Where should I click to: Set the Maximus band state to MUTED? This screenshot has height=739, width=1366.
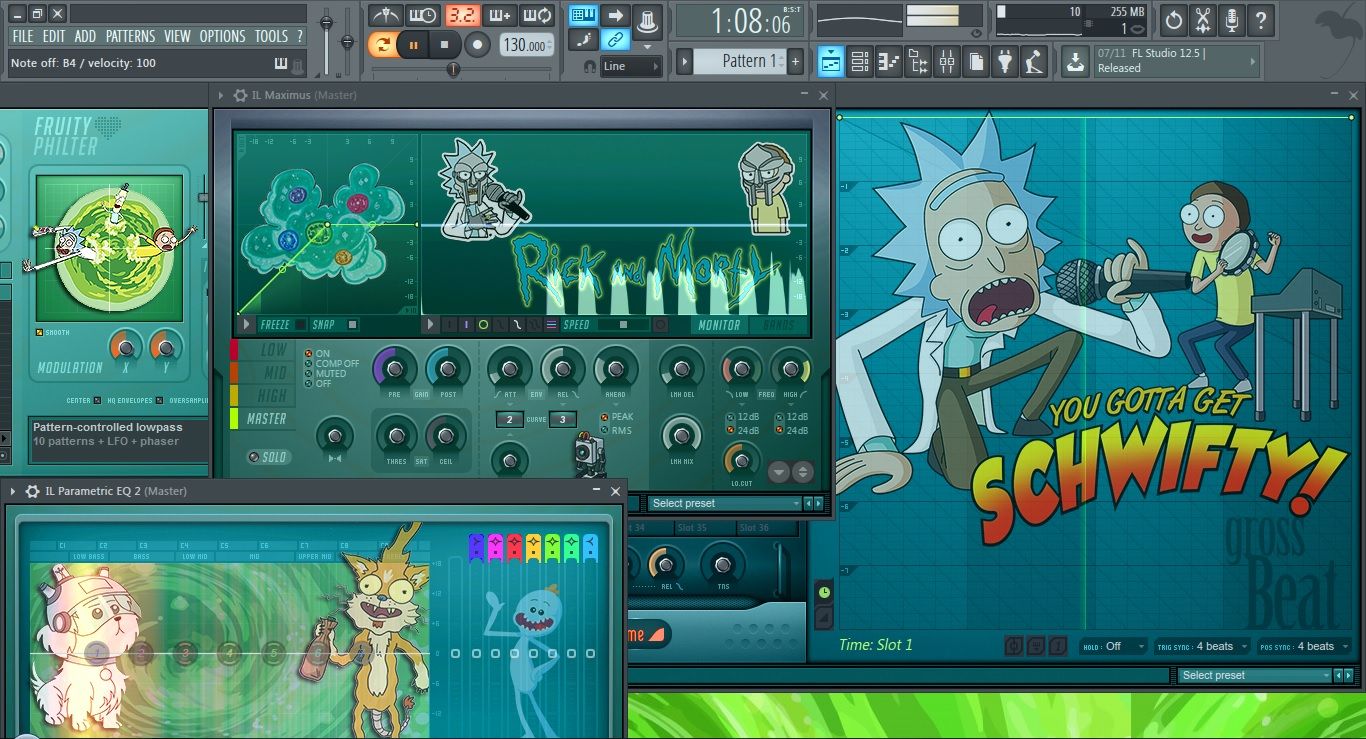tap(309, 374)
